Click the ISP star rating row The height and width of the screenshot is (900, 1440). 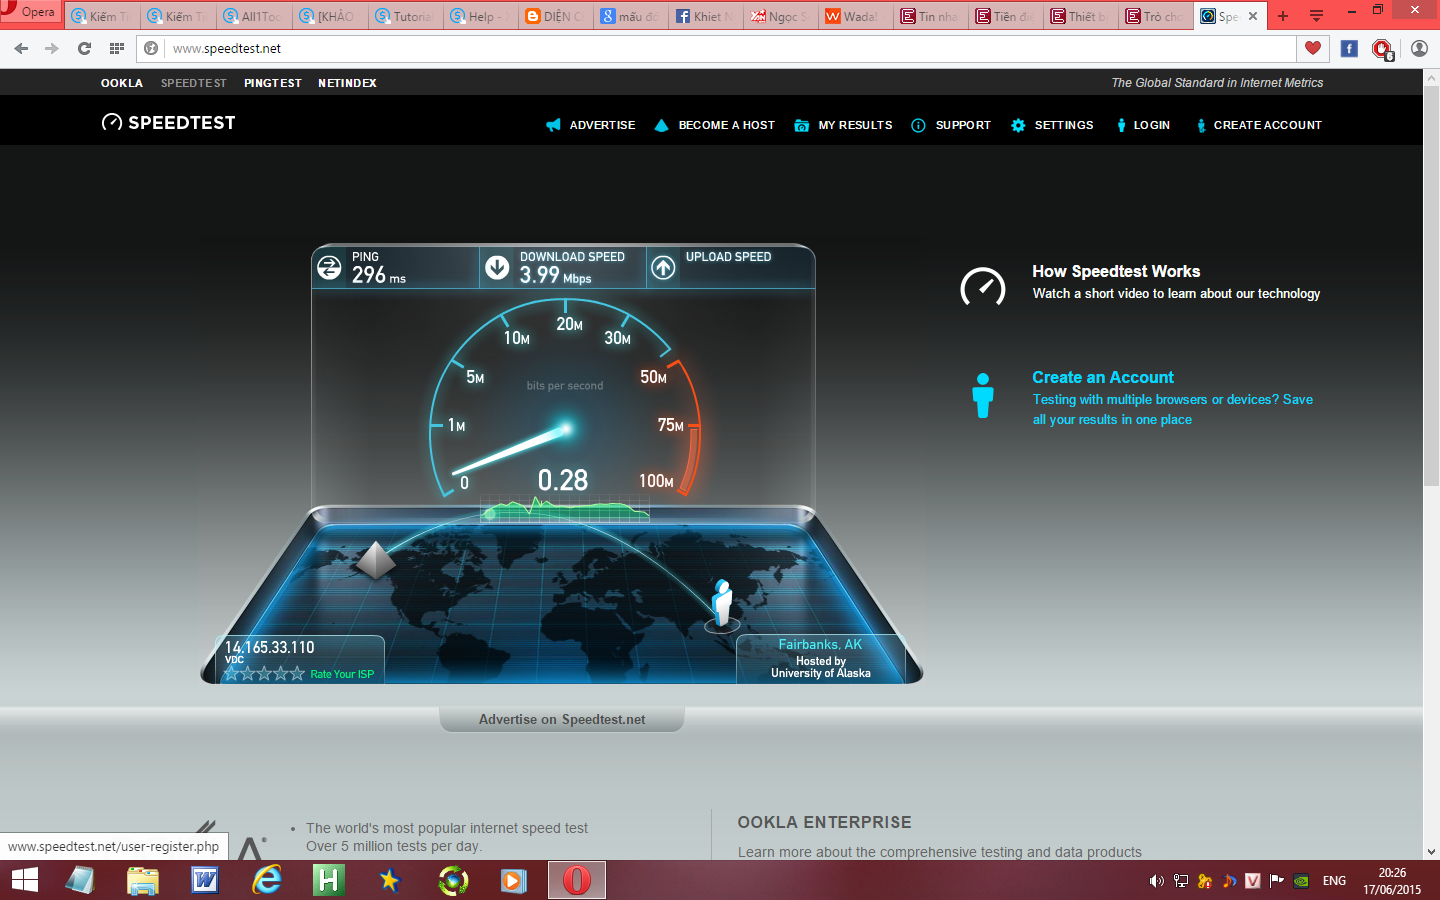(x=264, y=674)
